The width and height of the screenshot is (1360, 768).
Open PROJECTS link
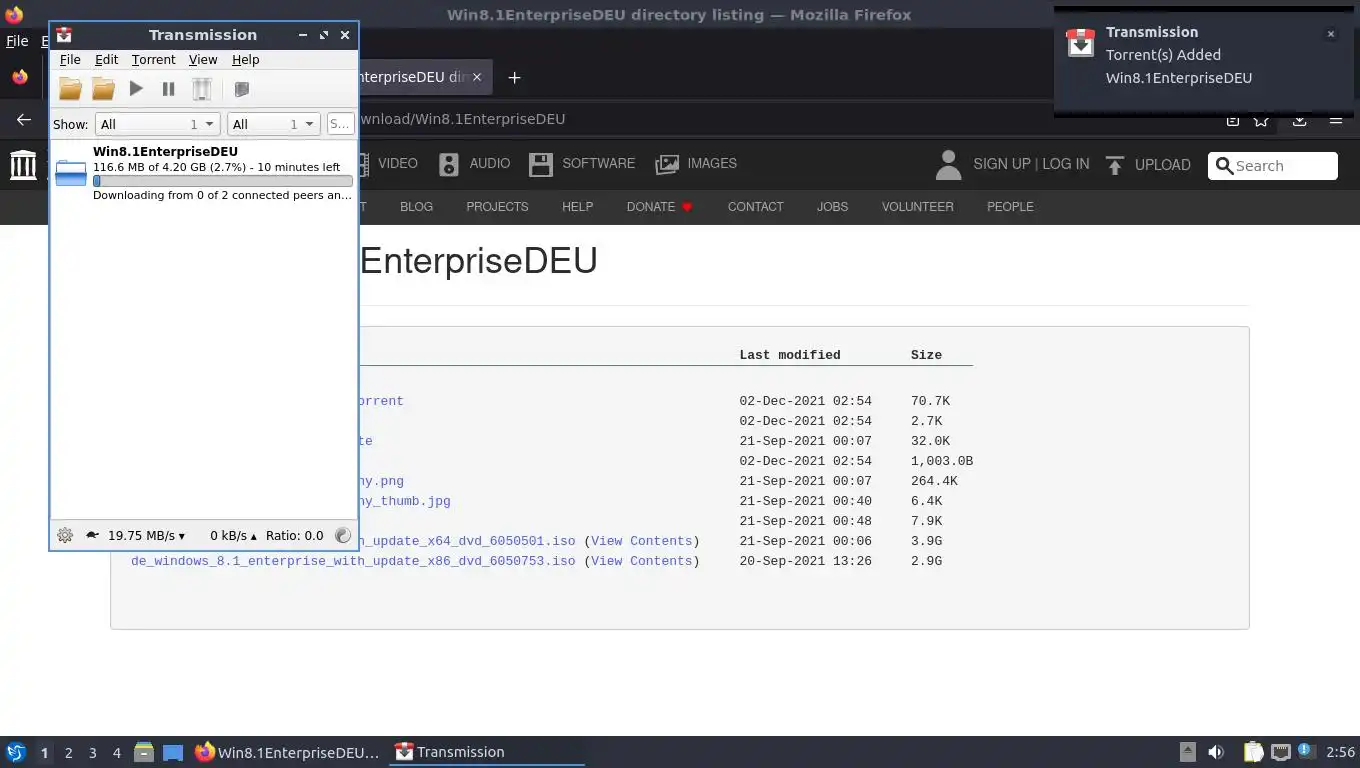click(x=497, y=207)
